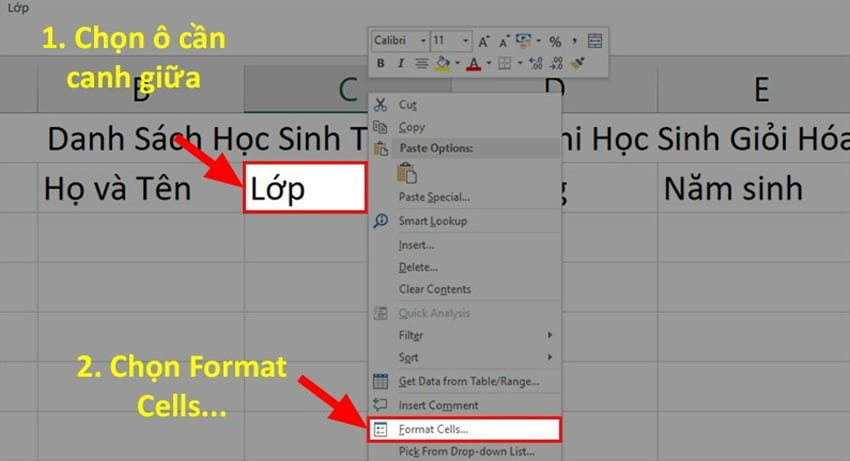The height and width of the screenshot is (461, 850).
Task: Apply italic from the mini toolbar
Action: point(401,63)
